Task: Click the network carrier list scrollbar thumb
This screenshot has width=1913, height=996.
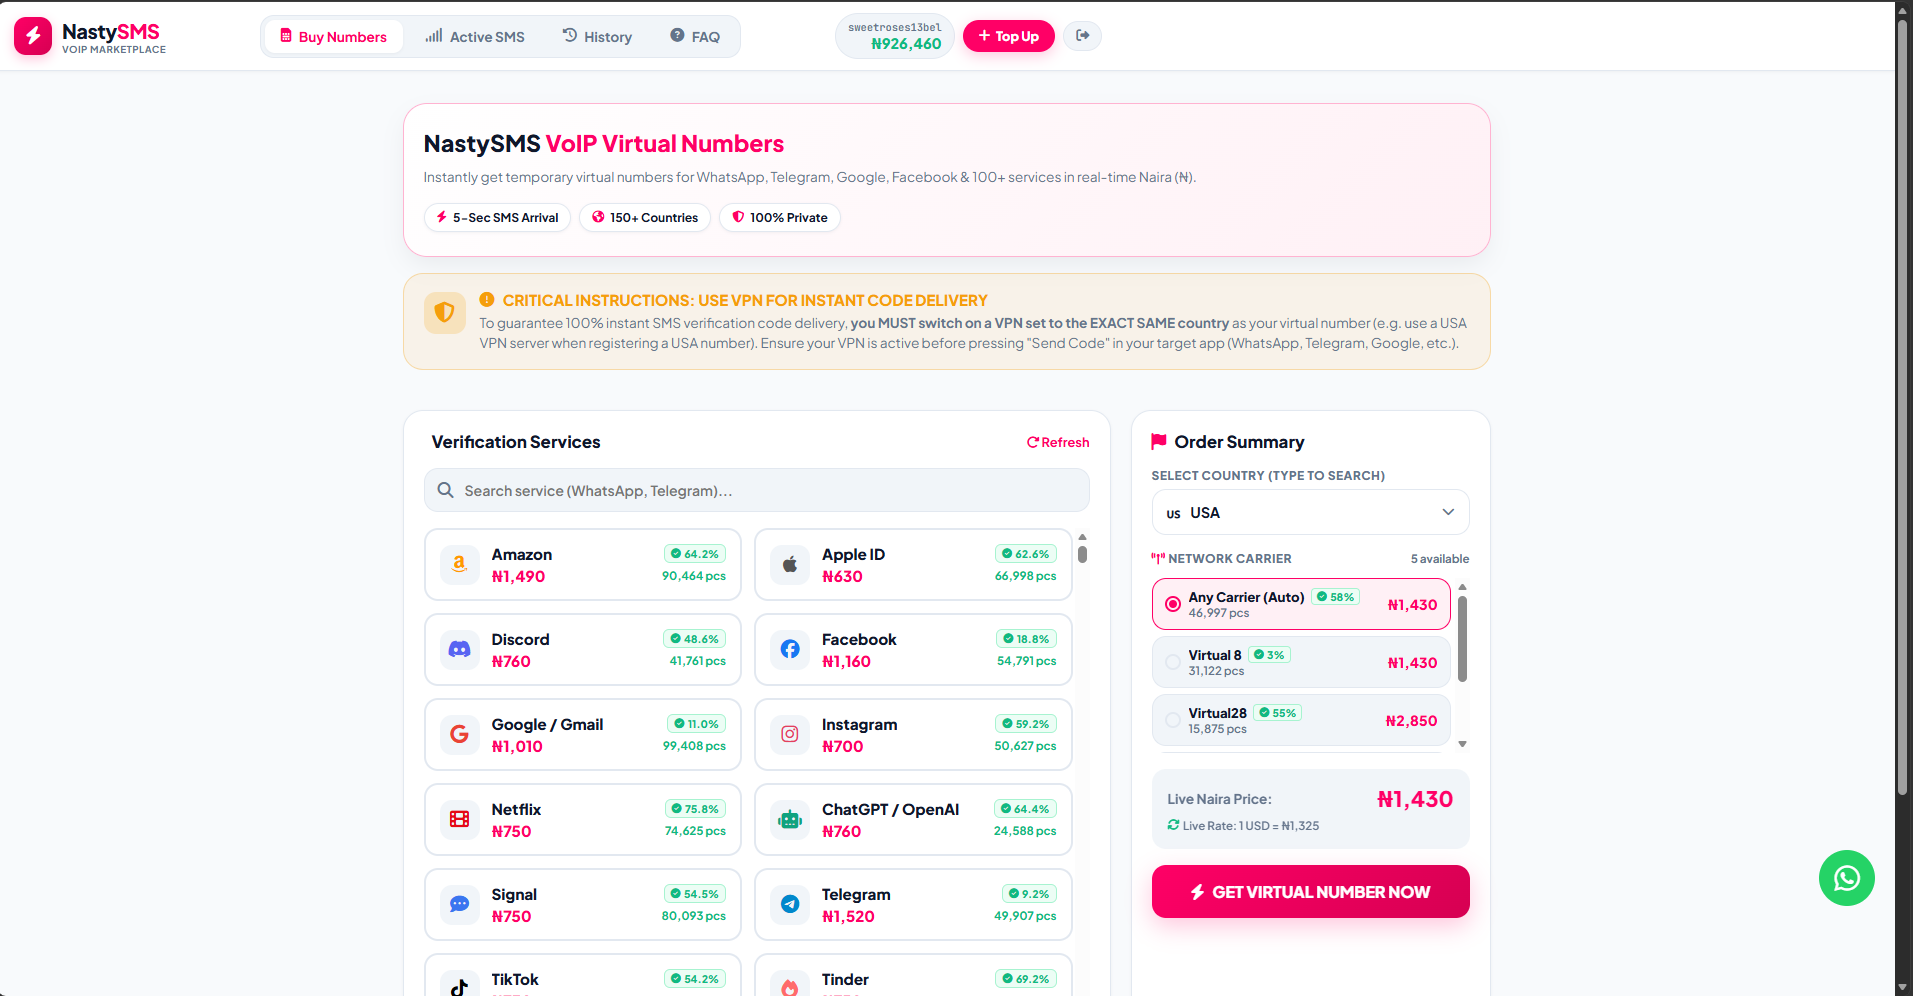Action: (1462, 639)
